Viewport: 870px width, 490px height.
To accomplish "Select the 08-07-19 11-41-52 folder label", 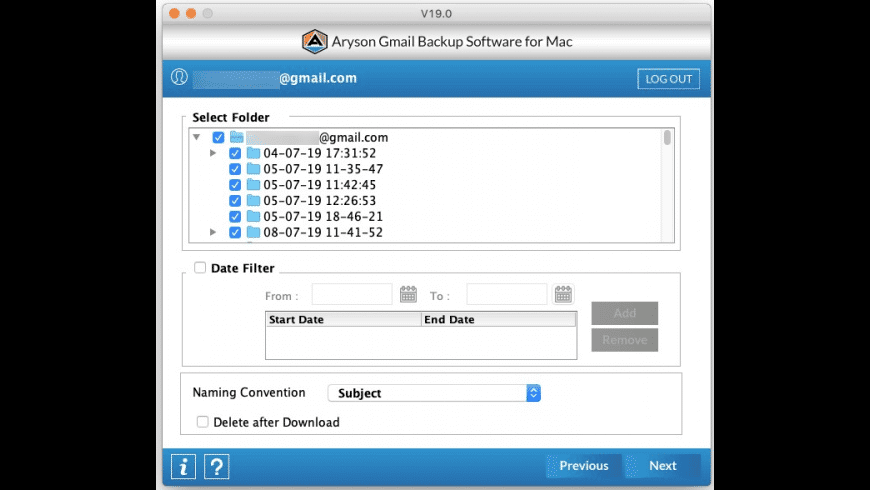I will click(323, 232).
